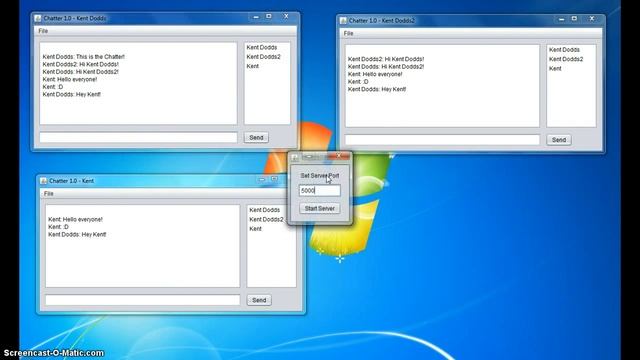Viewport: 640px width, 360px height.
Task: Click 'This is the Chatter!' message line
Action: 84,57
